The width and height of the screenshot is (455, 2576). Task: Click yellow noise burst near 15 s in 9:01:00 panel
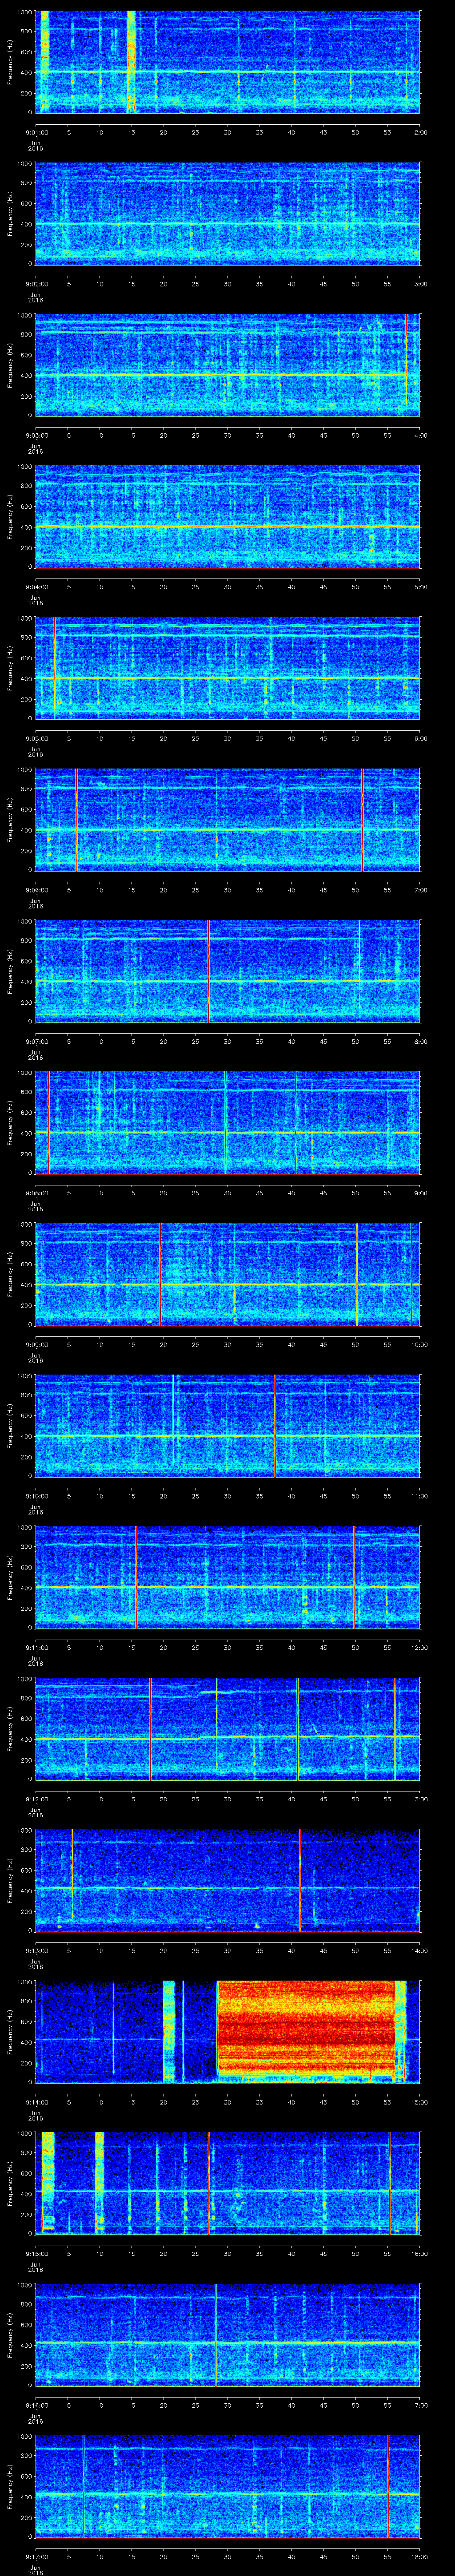131,61
